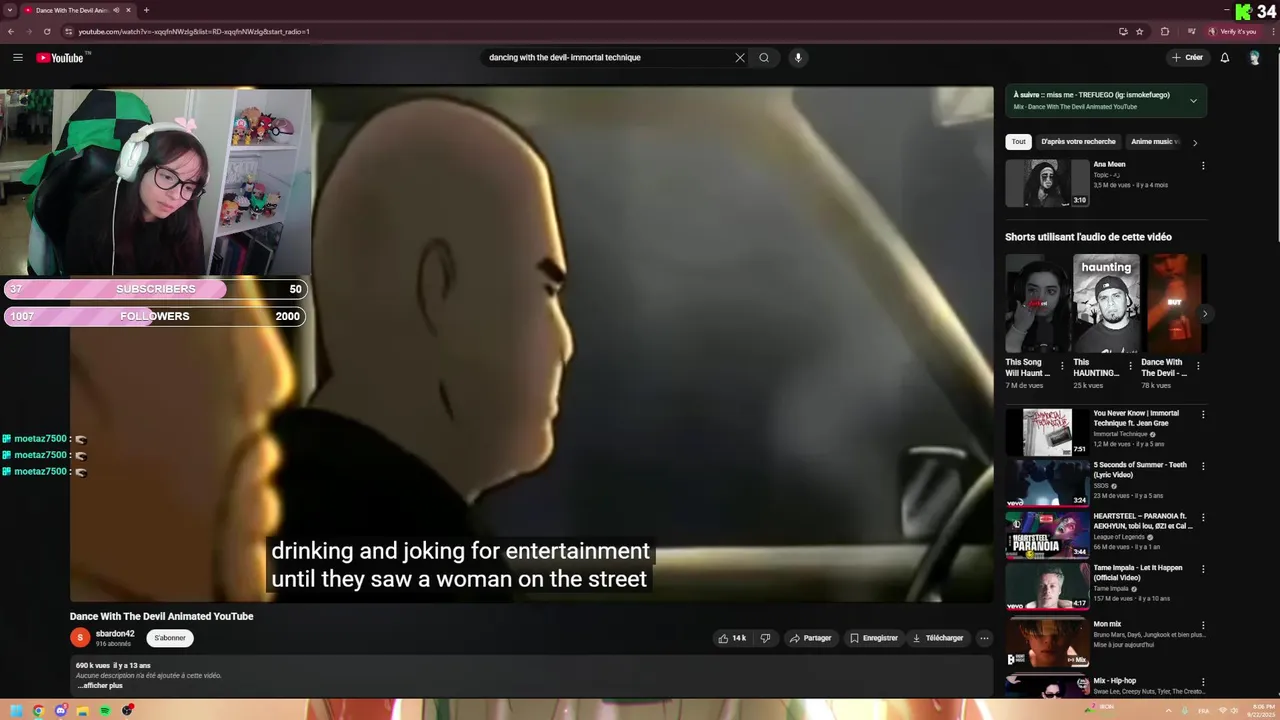Open options for Tame Impala video
The width and height of the screenshot is (1280, 720).
pyautogui.click(x=1203, y=569)
